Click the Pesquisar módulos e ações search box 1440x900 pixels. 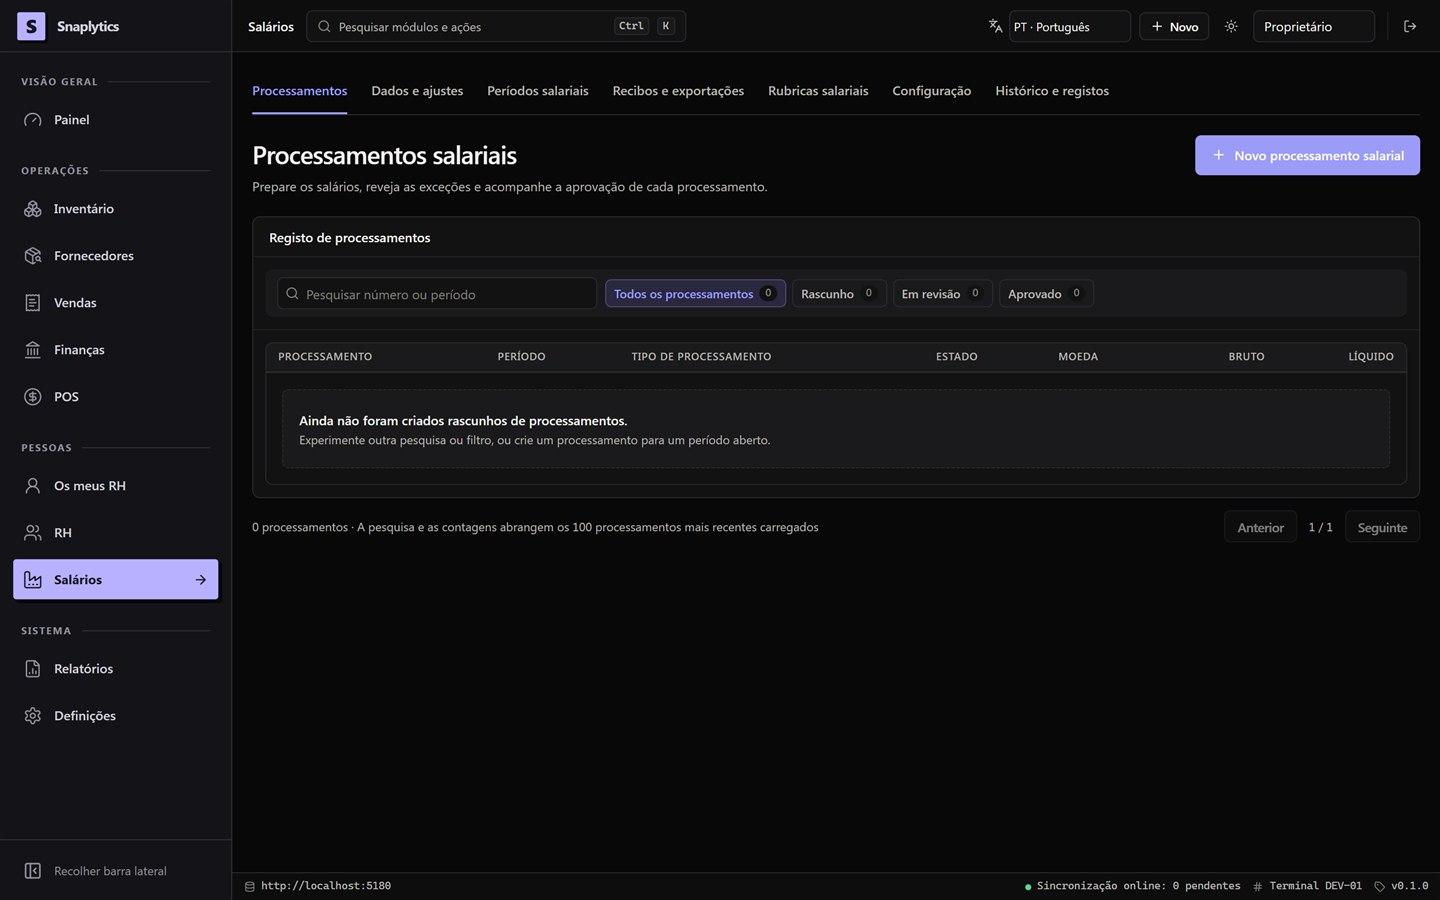[496, 27]
